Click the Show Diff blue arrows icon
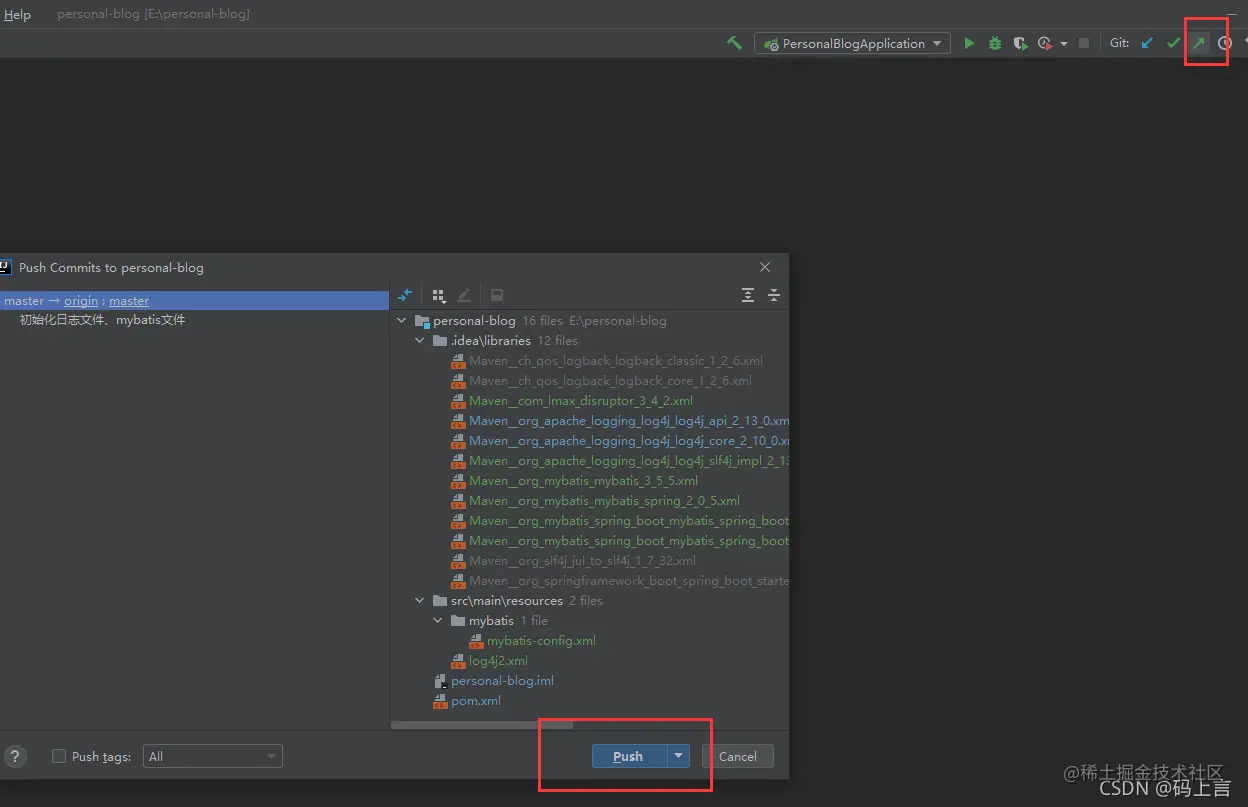 405,295
